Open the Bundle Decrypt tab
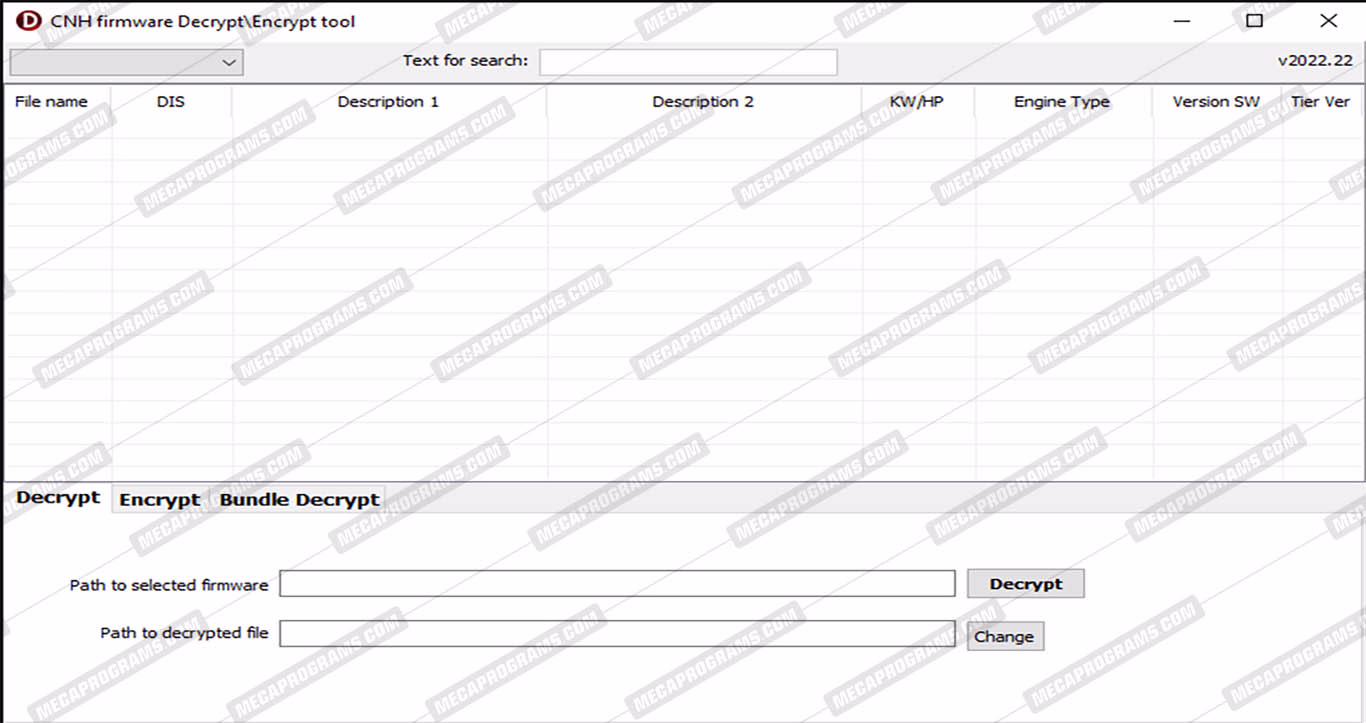Viewport: 1366px width, 723px height. tap(299, 500)
